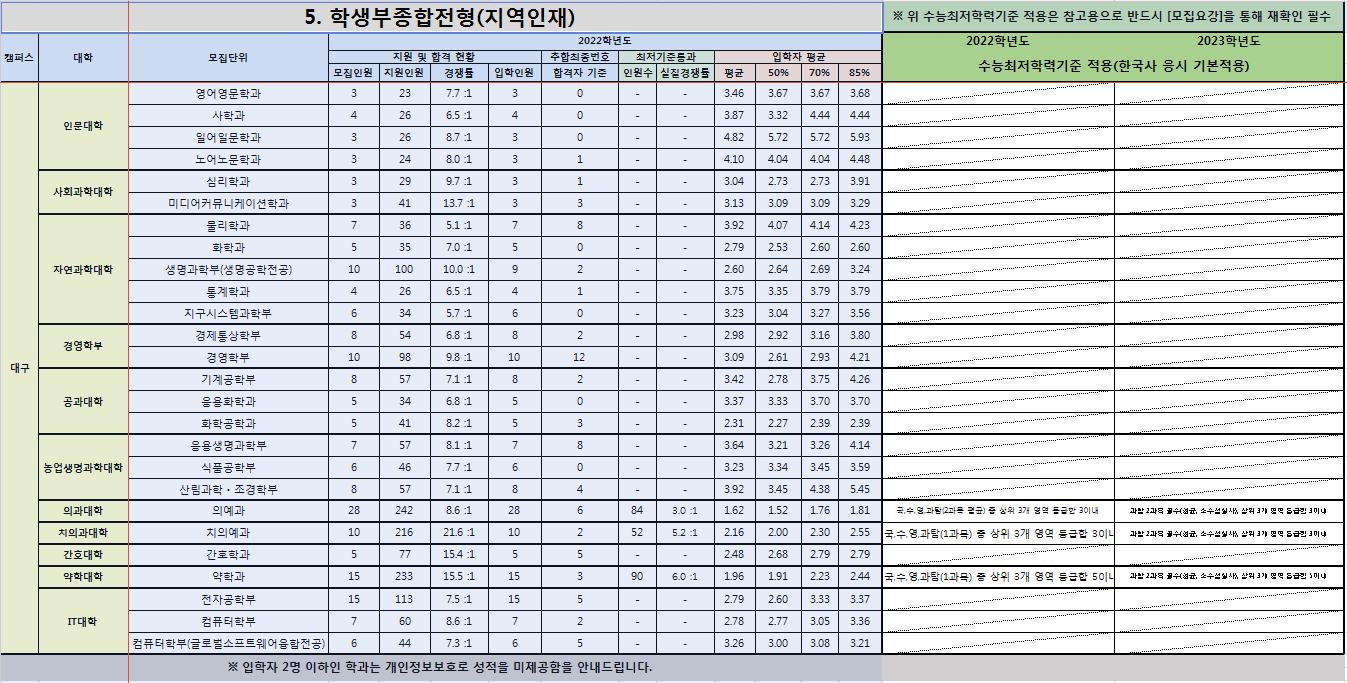Click the '식품공학부' department cell
The width and height of the screenshot is (1347, 683).
pyautogui.click(x=228, y=467)
